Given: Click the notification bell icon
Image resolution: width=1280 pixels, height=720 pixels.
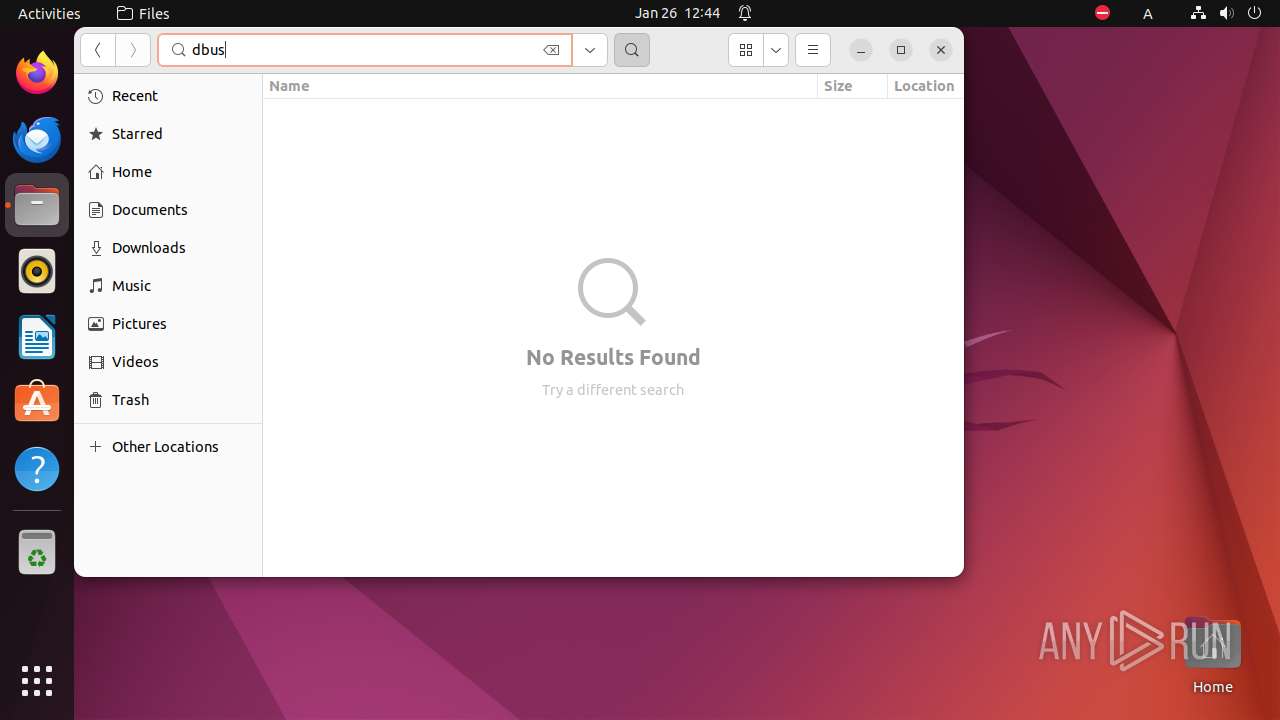Looking at the screenshot, I should (x=745, y=13).
